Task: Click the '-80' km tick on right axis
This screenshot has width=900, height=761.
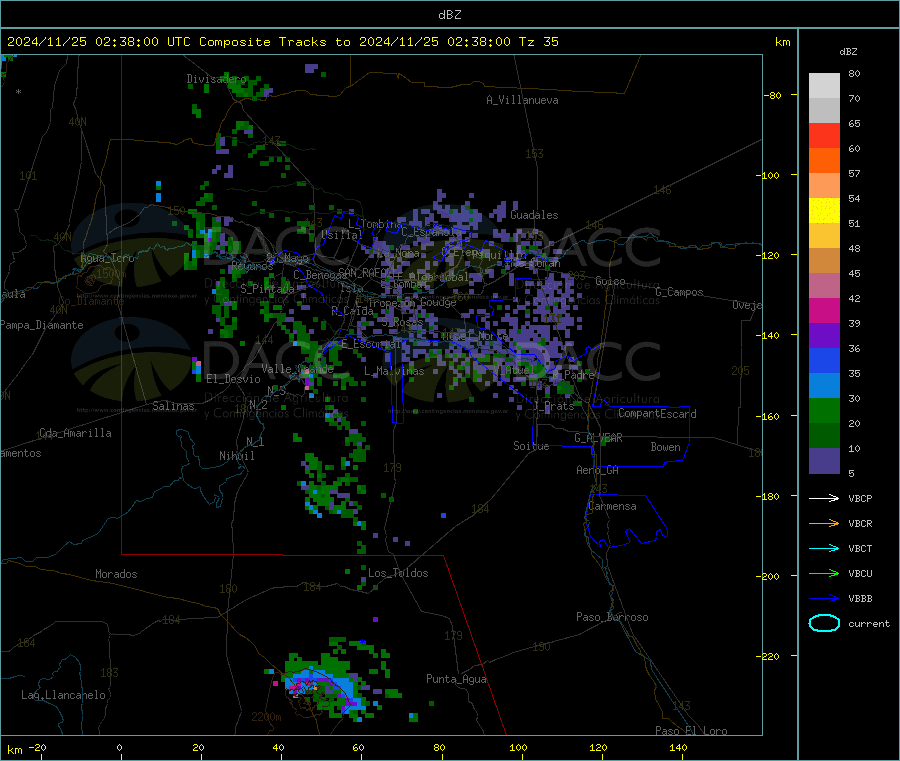Action: (772, 95)
